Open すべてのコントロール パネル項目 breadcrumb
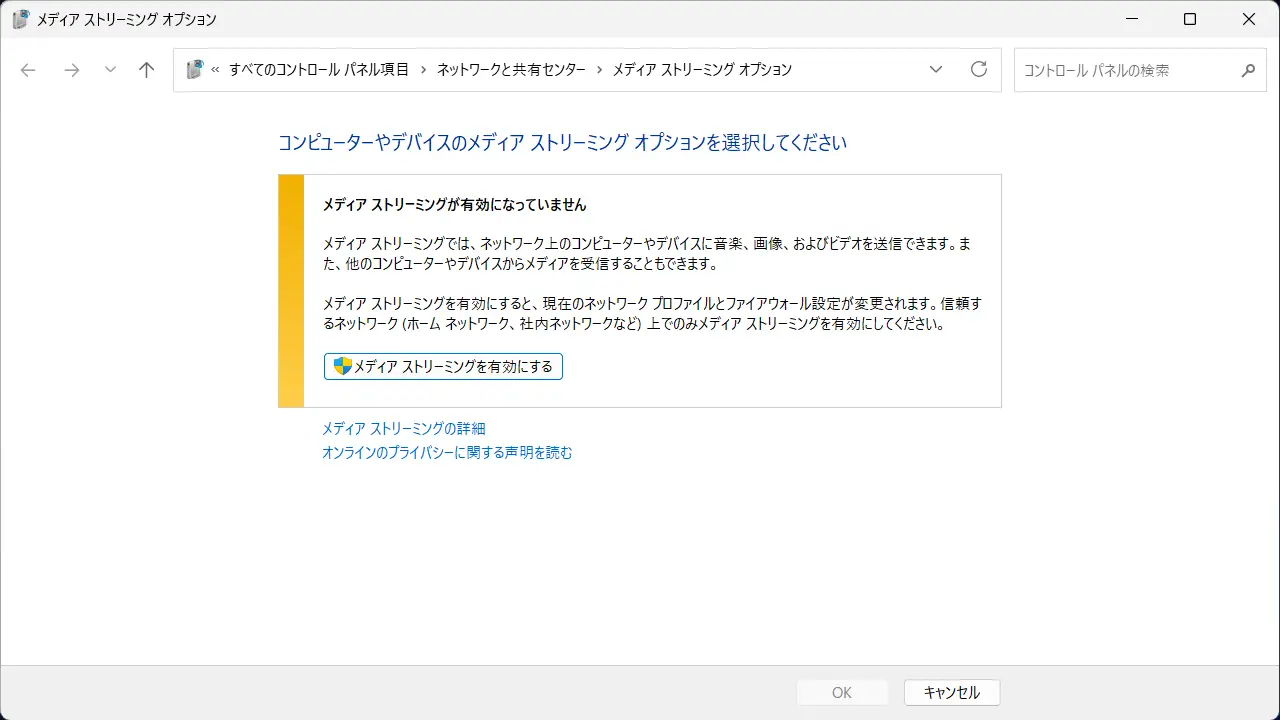This screenshot has width=1280, height=720. tap(318, 70)
